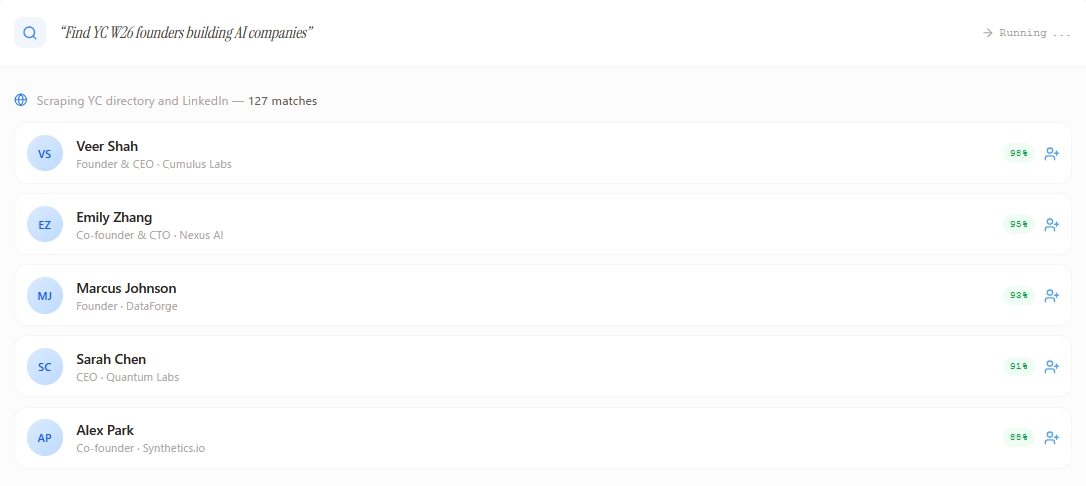Add Marcus Johnson as a contact
Image resolution: width=1086 pixels, height=486 pixels.
1051,296
